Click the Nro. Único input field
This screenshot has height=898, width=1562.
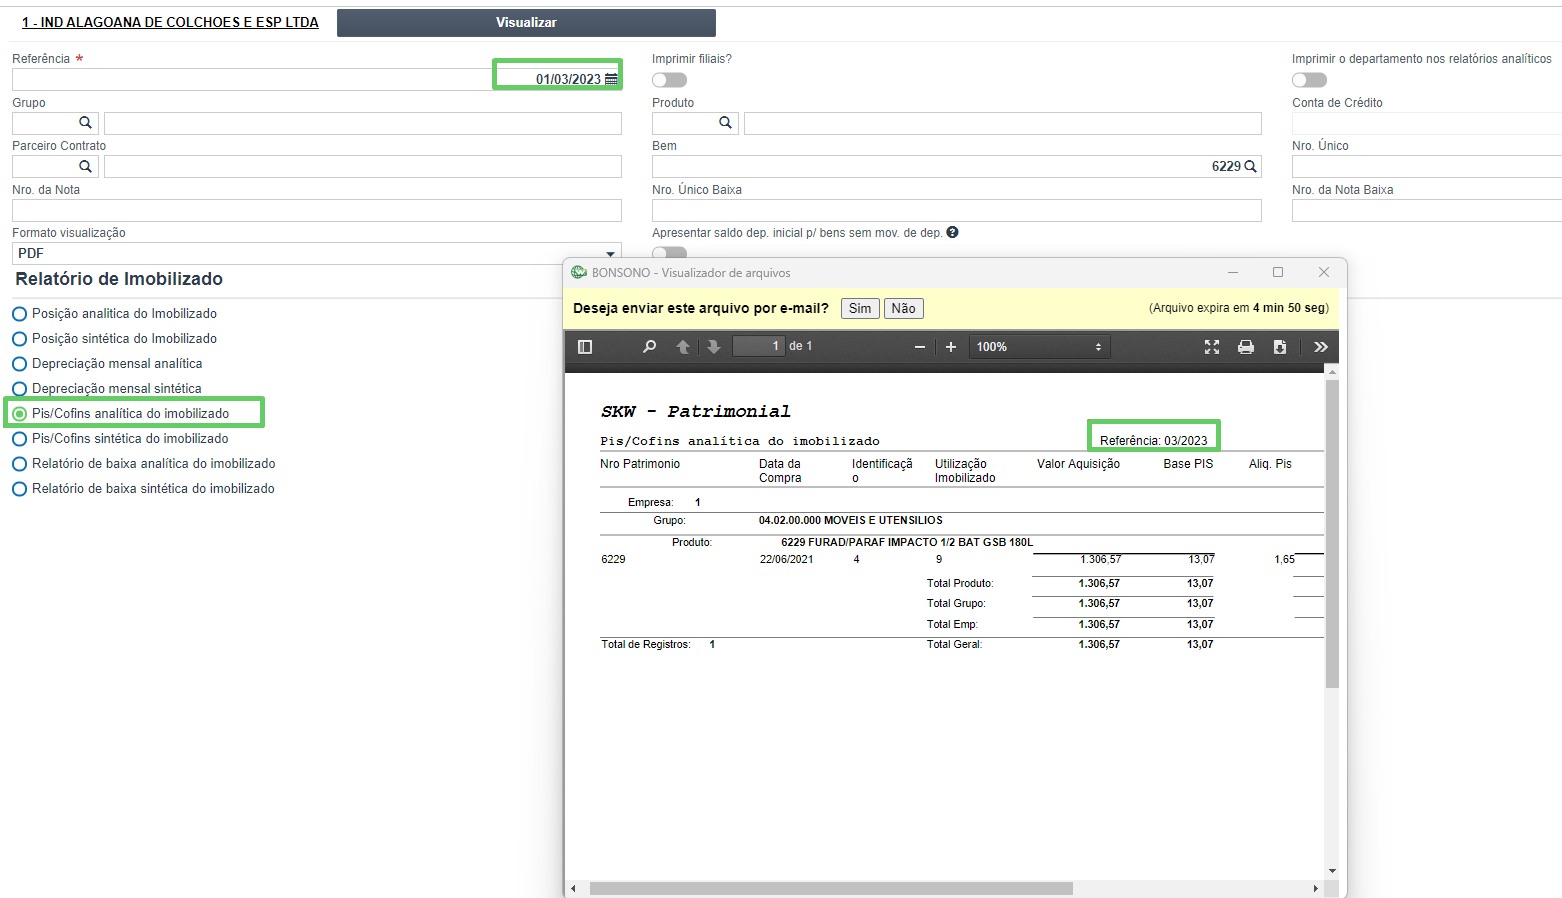tap(1427, 166)
